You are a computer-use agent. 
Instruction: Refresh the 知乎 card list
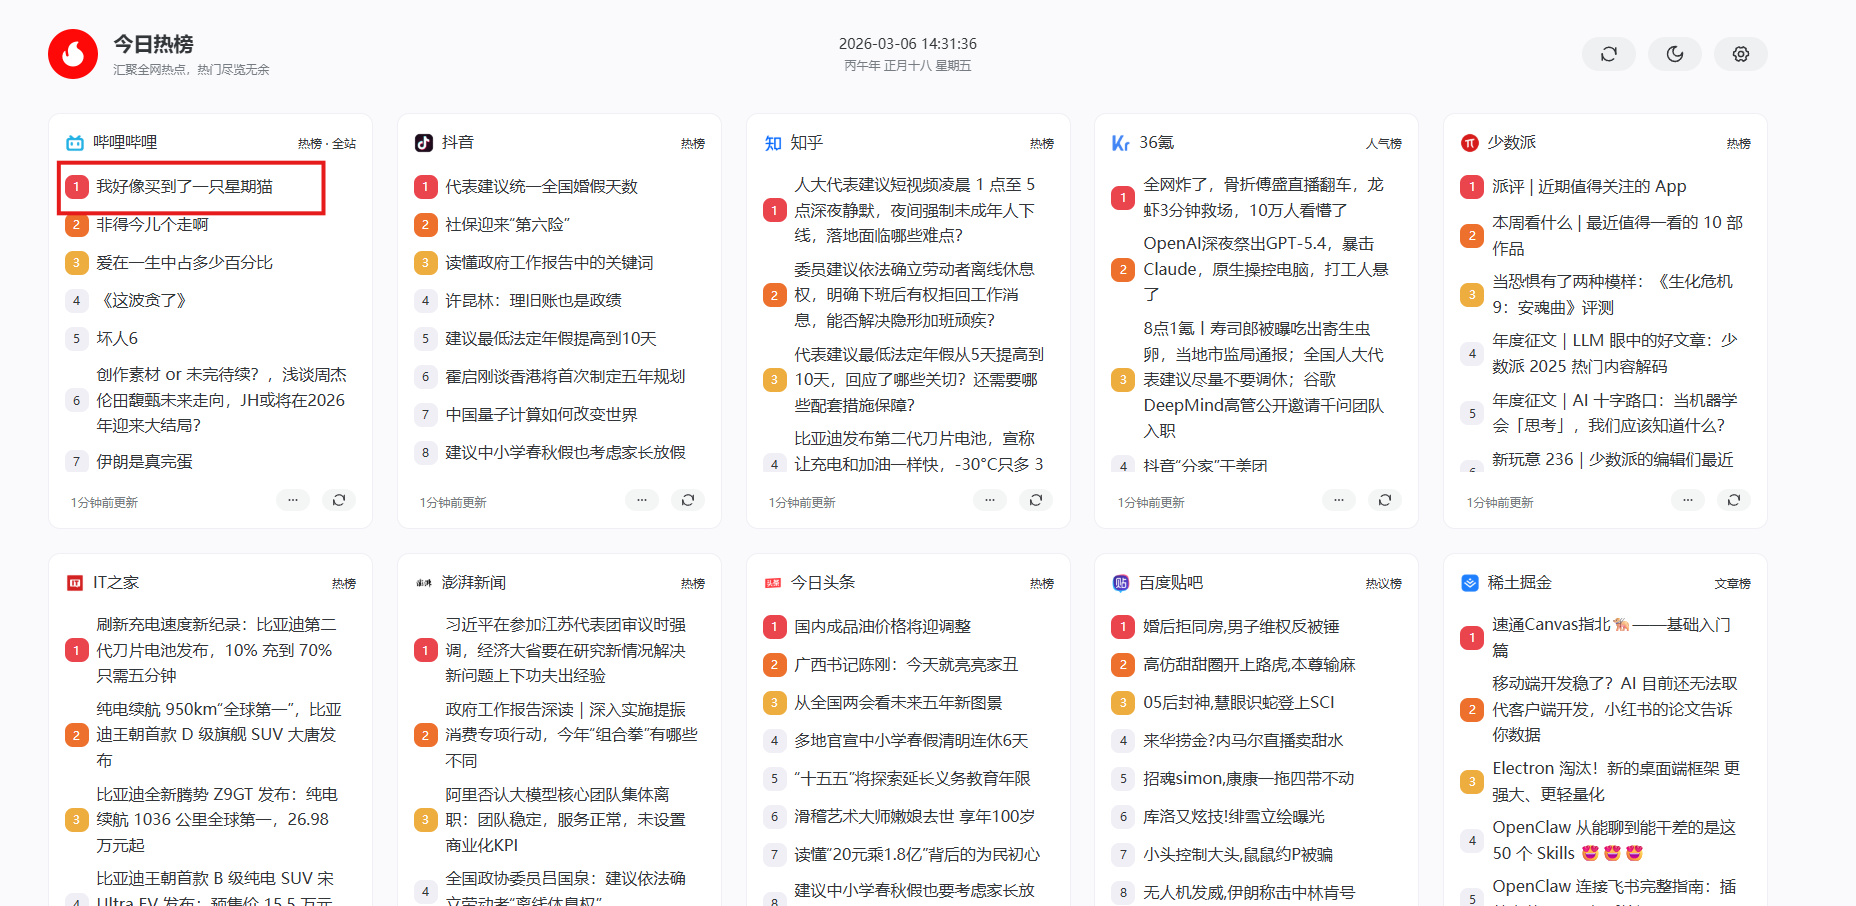(1036, 499)
